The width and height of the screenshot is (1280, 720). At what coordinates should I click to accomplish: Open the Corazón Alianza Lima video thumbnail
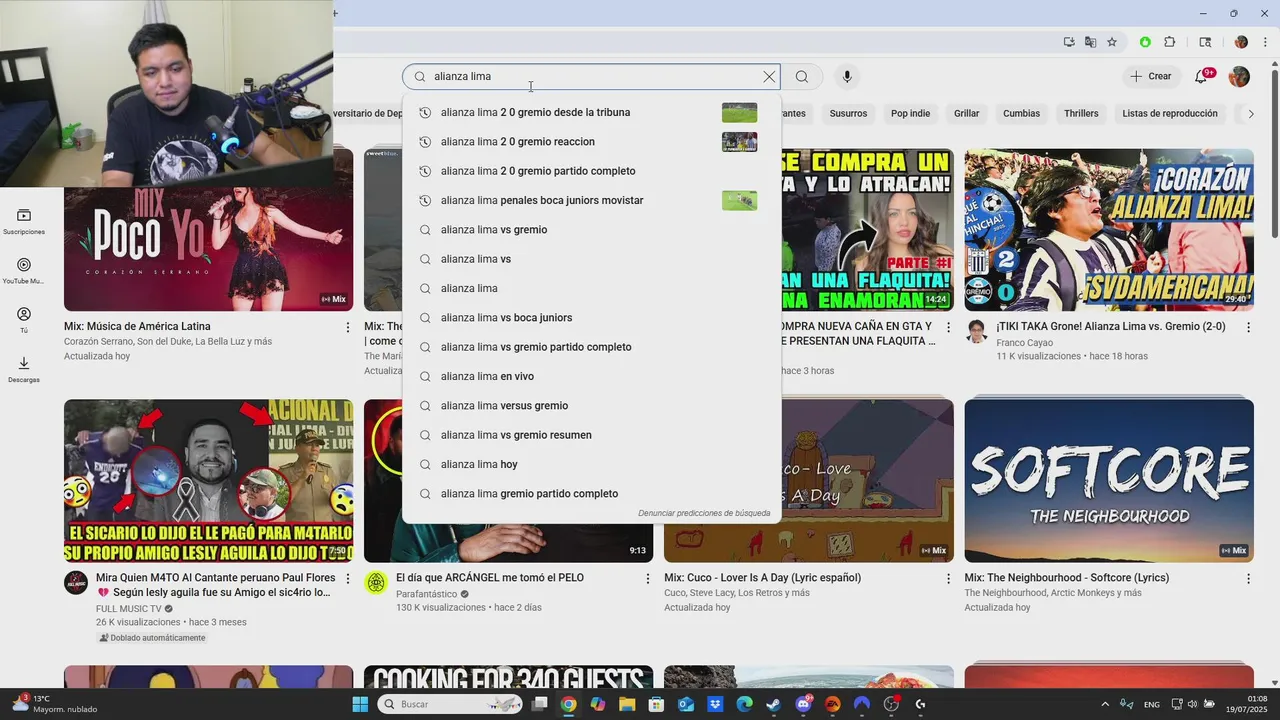1109,230
